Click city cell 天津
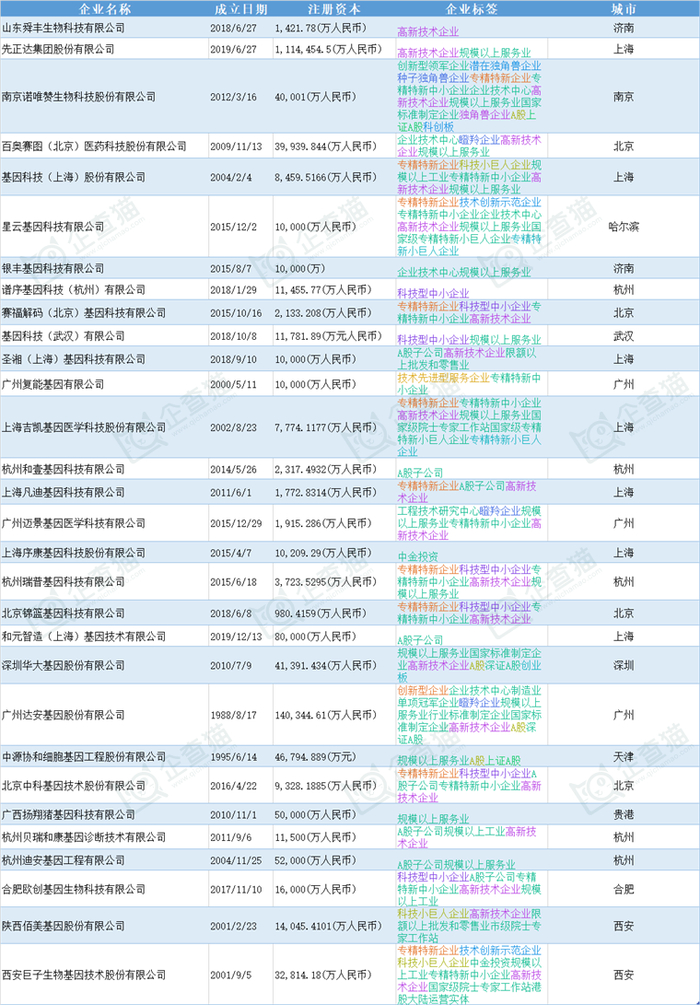The image size is (700, 1005). click(623, 757)
